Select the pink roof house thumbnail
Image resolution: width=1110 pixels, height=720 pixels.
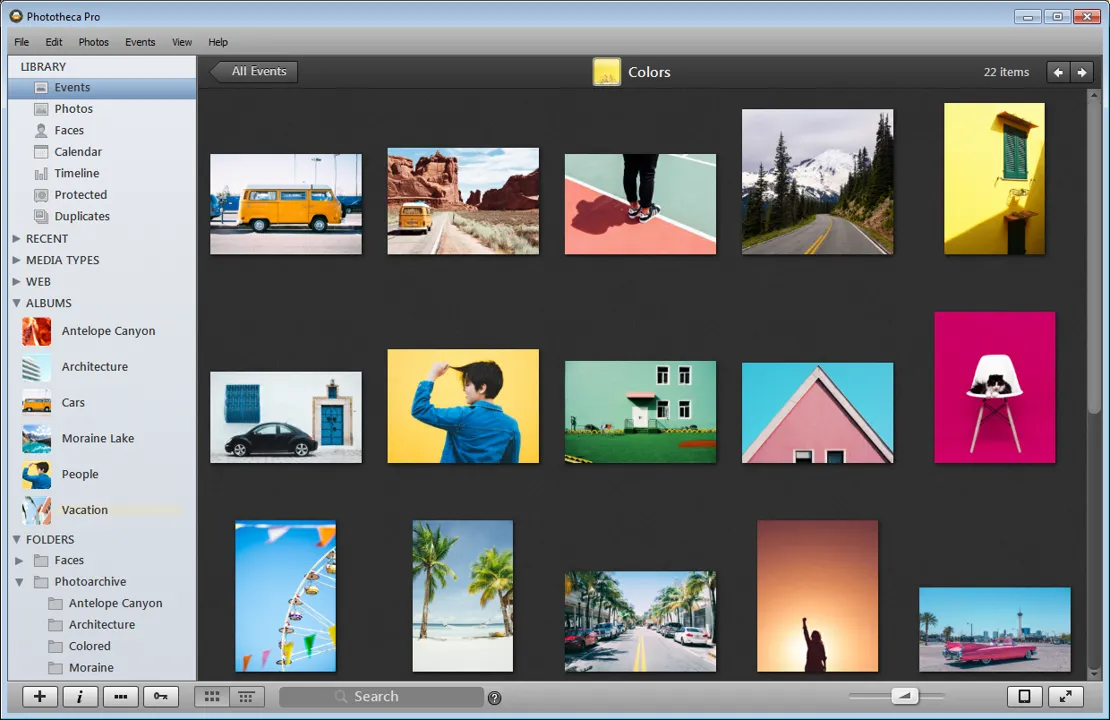(x=818, y=413)
